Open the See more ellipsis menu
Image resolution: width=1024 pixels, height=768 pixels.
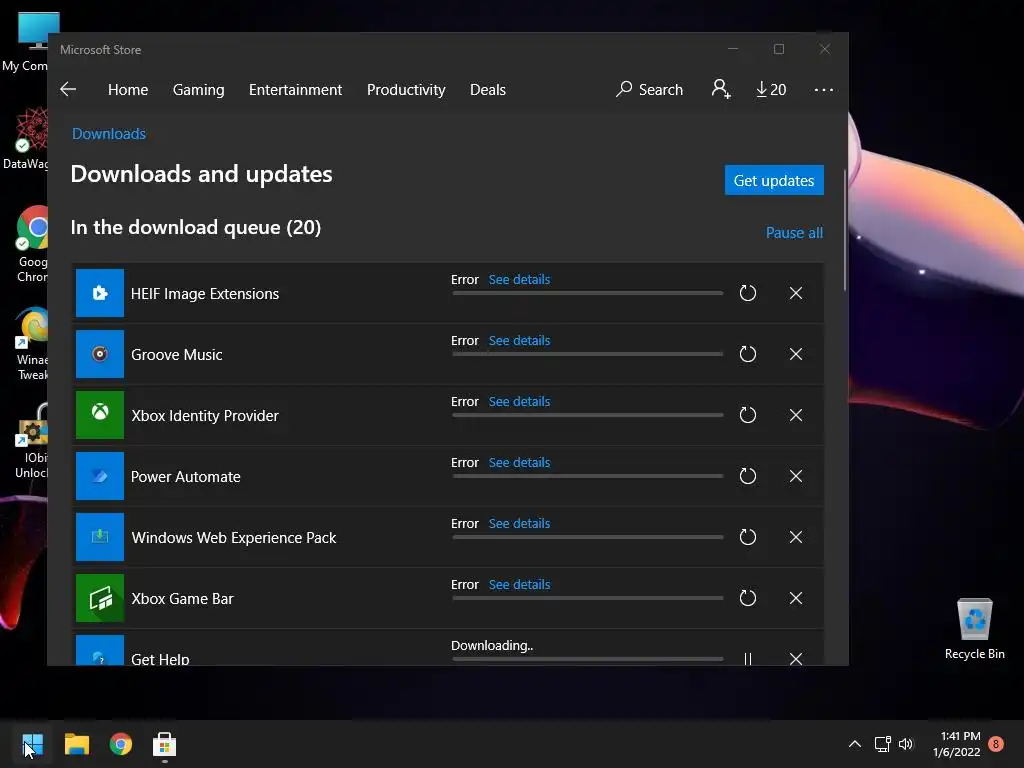tap(824, 89)
